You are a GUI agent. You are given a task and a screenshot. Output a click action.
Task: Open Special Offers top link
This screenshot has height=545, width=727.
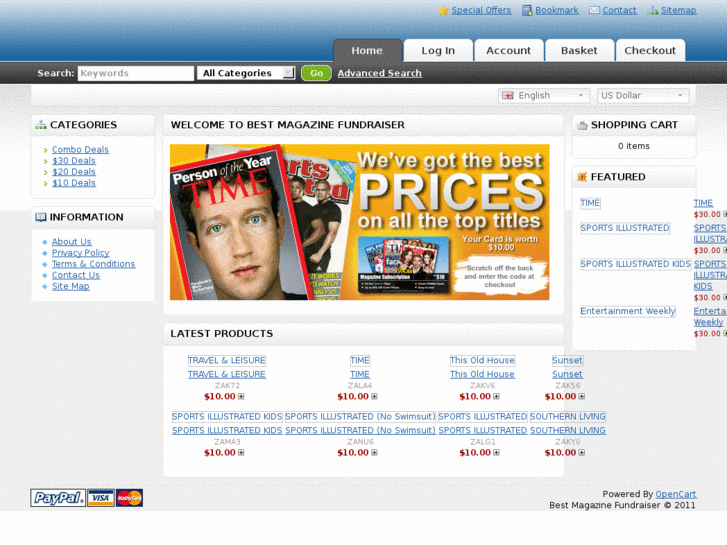click(481, 10)
